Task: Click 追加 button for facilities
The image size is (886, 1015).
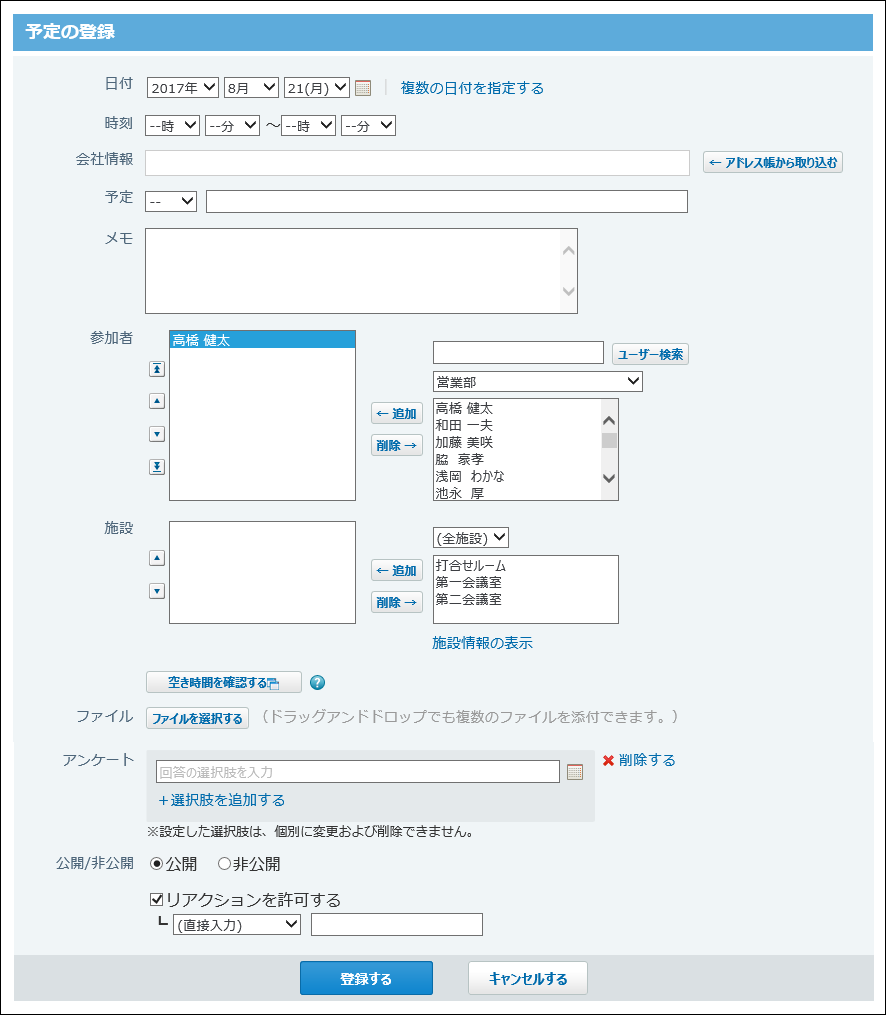Action: 397,570
